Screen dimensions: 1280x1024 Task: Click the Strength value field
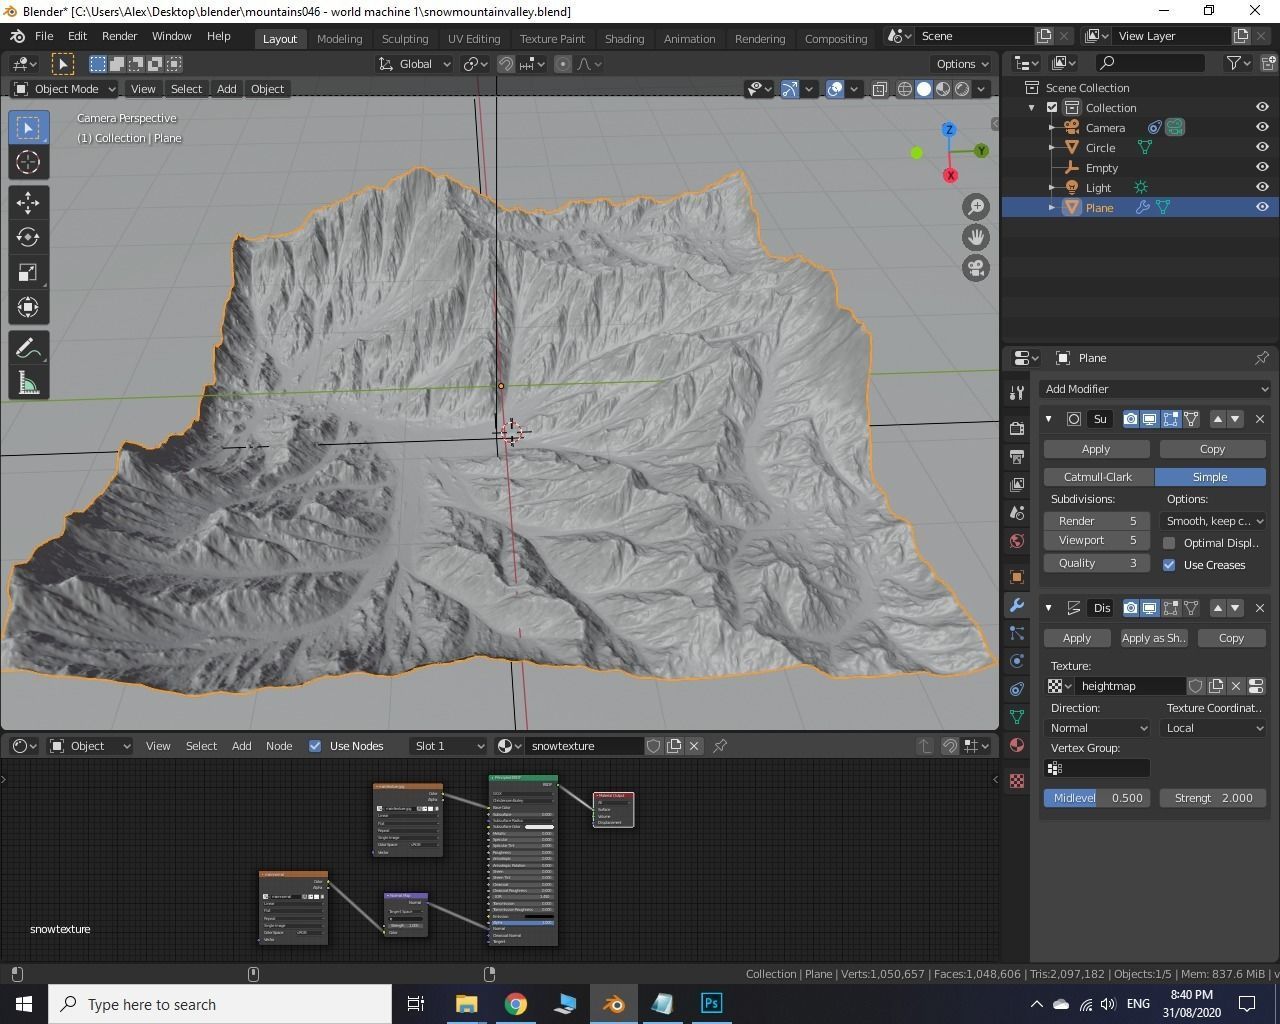(x=1214, y=798)
